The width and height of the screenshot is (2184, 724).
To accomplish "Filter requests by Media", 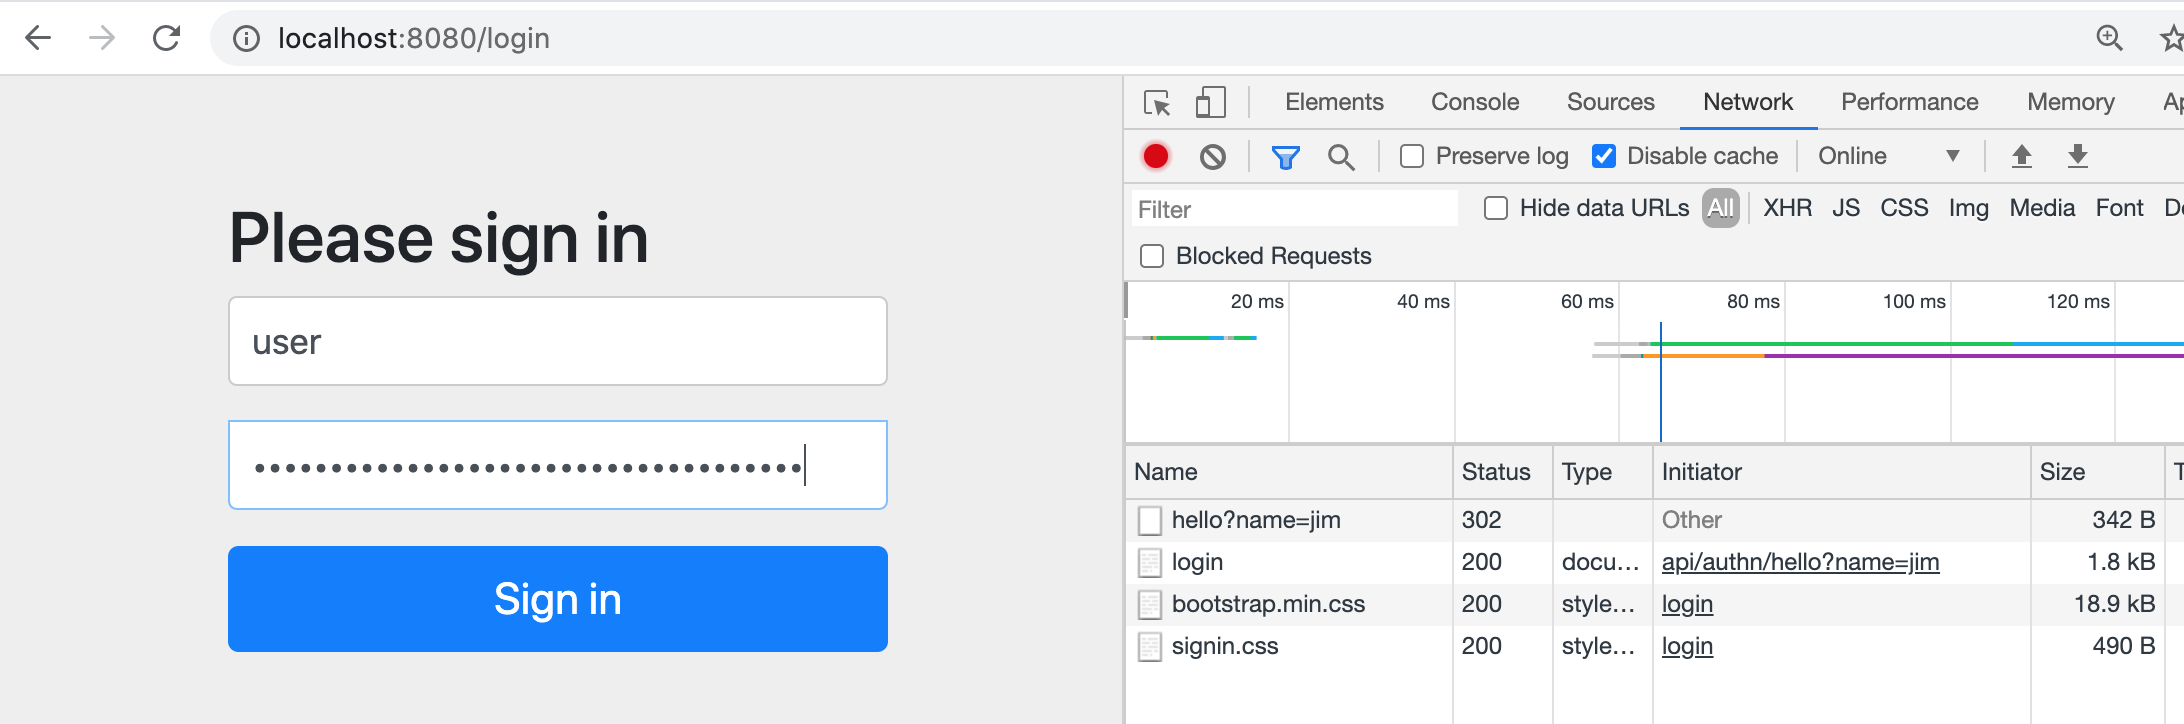I will [x=2042, y=208].
